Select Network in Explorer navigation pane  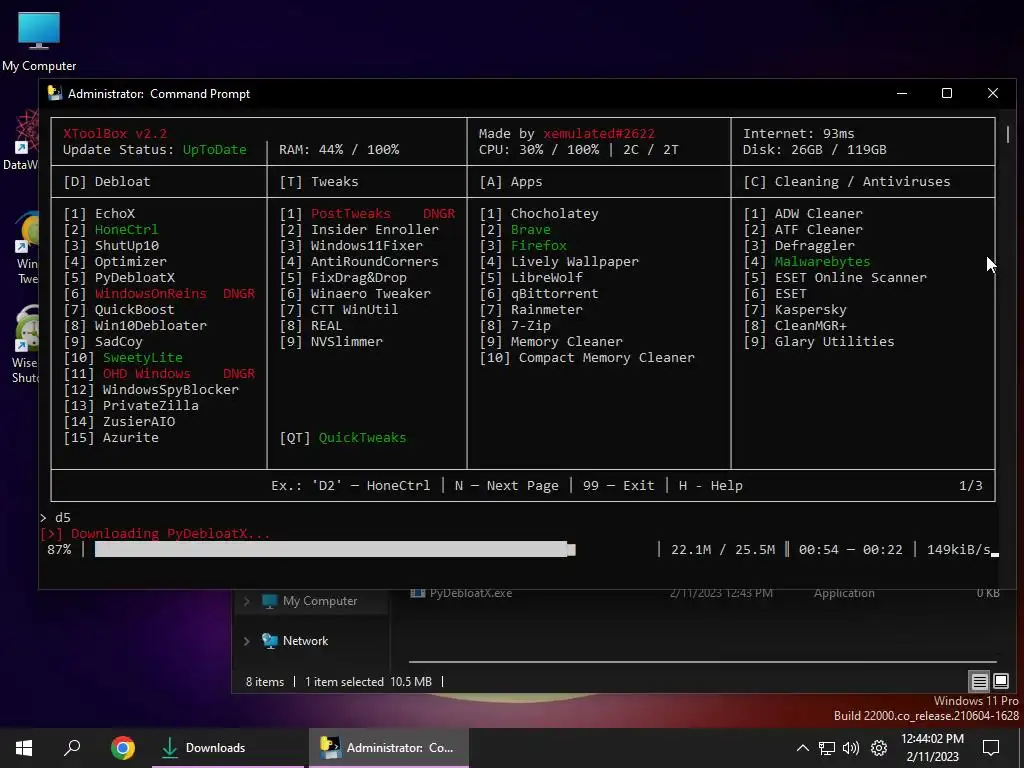tap(305, 641)
